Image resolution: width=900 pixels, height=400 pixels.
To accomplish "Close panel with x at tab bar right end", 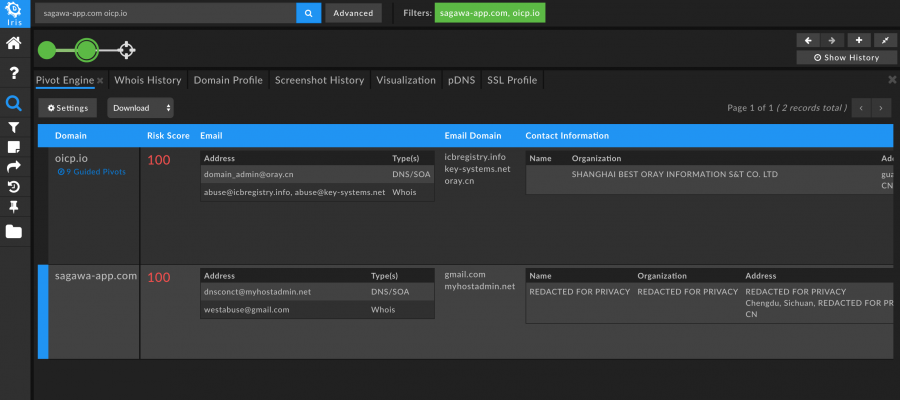I will 892,80.
